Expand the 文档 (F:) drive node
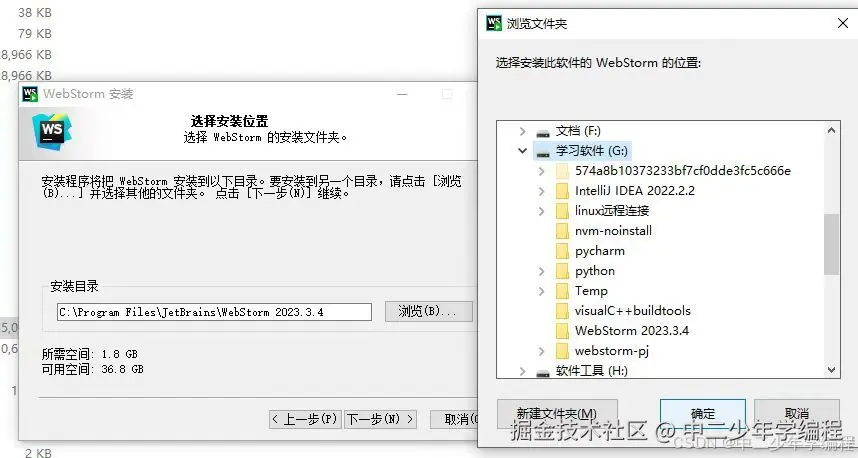 pos(523,131)
